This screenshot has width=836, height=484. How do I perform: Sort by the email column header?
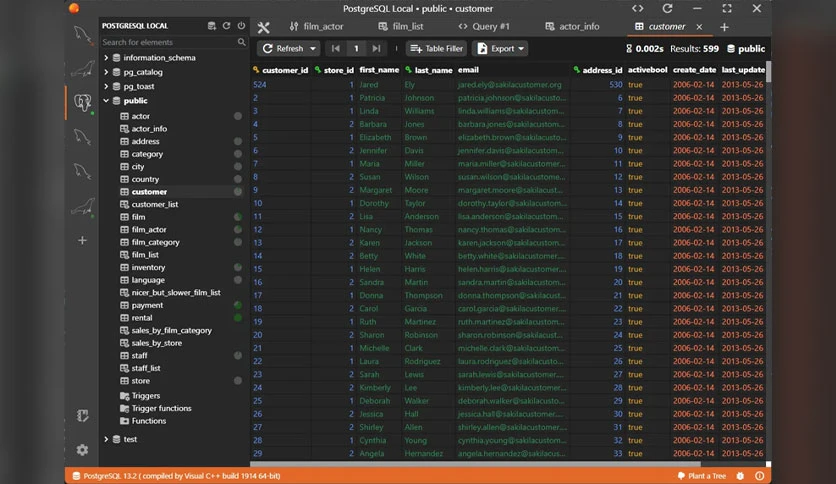(468, 70)
